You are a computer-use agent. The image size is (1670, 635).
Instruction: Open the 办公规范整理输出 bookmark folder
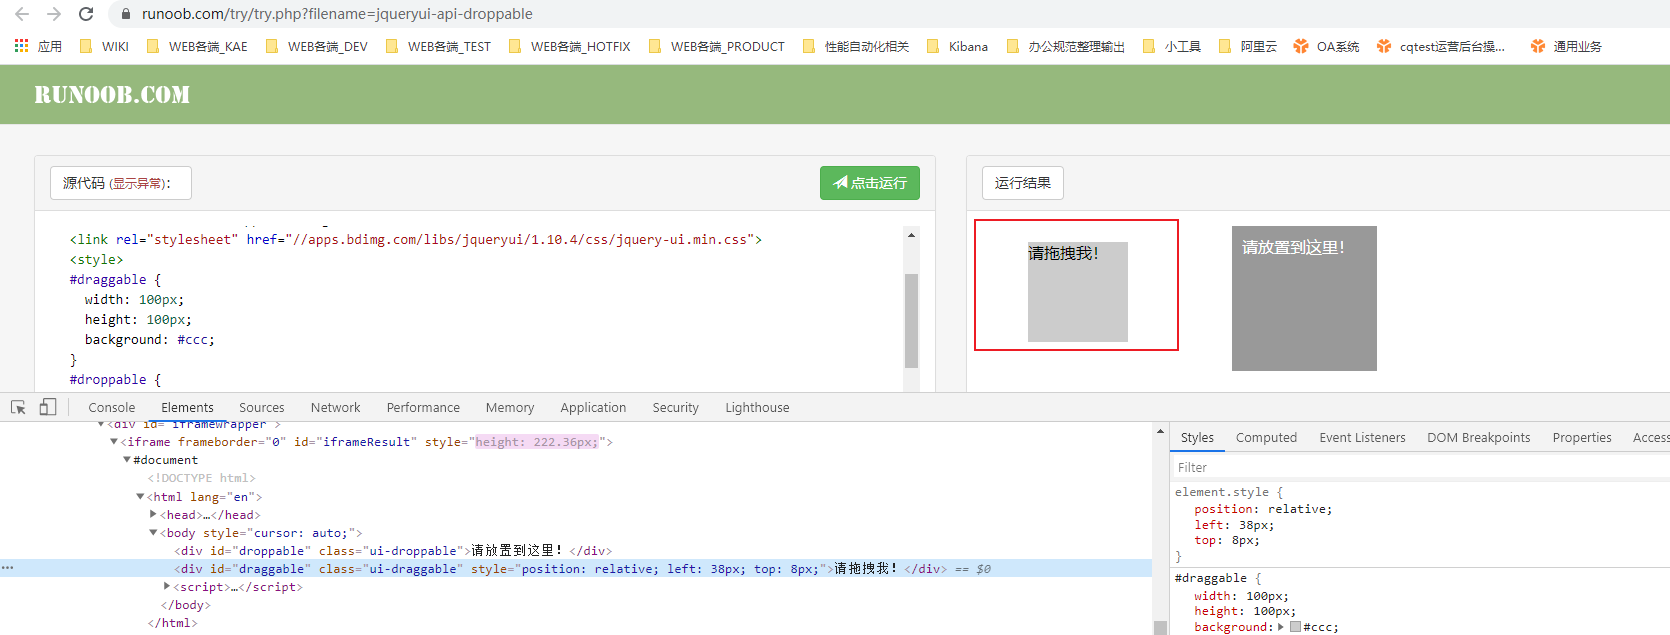click(x=1066, y=46)
